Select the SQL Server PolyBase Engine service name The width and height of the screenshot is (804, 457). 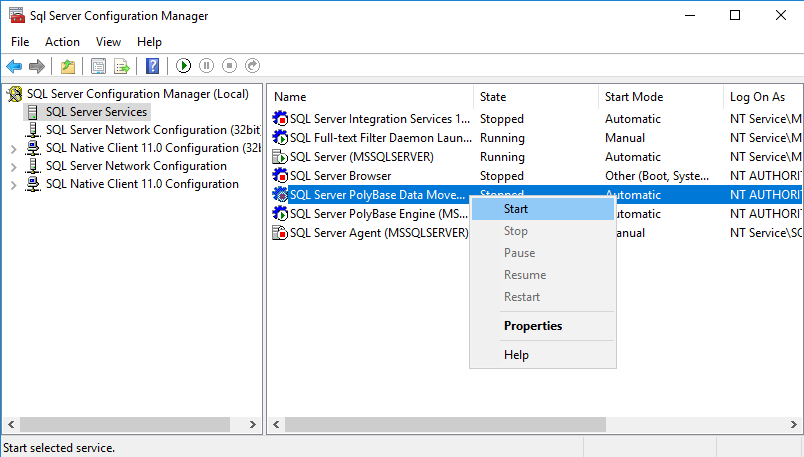(x=379, y=213)
